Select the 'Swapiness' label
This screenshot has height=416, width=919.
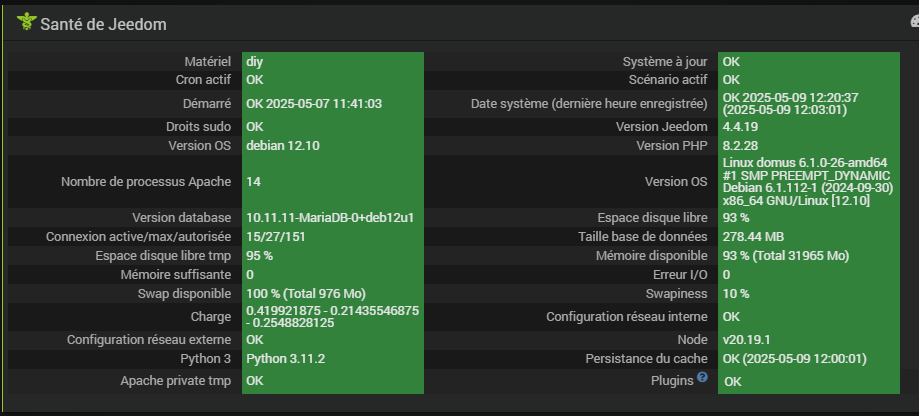click(676, 293)
